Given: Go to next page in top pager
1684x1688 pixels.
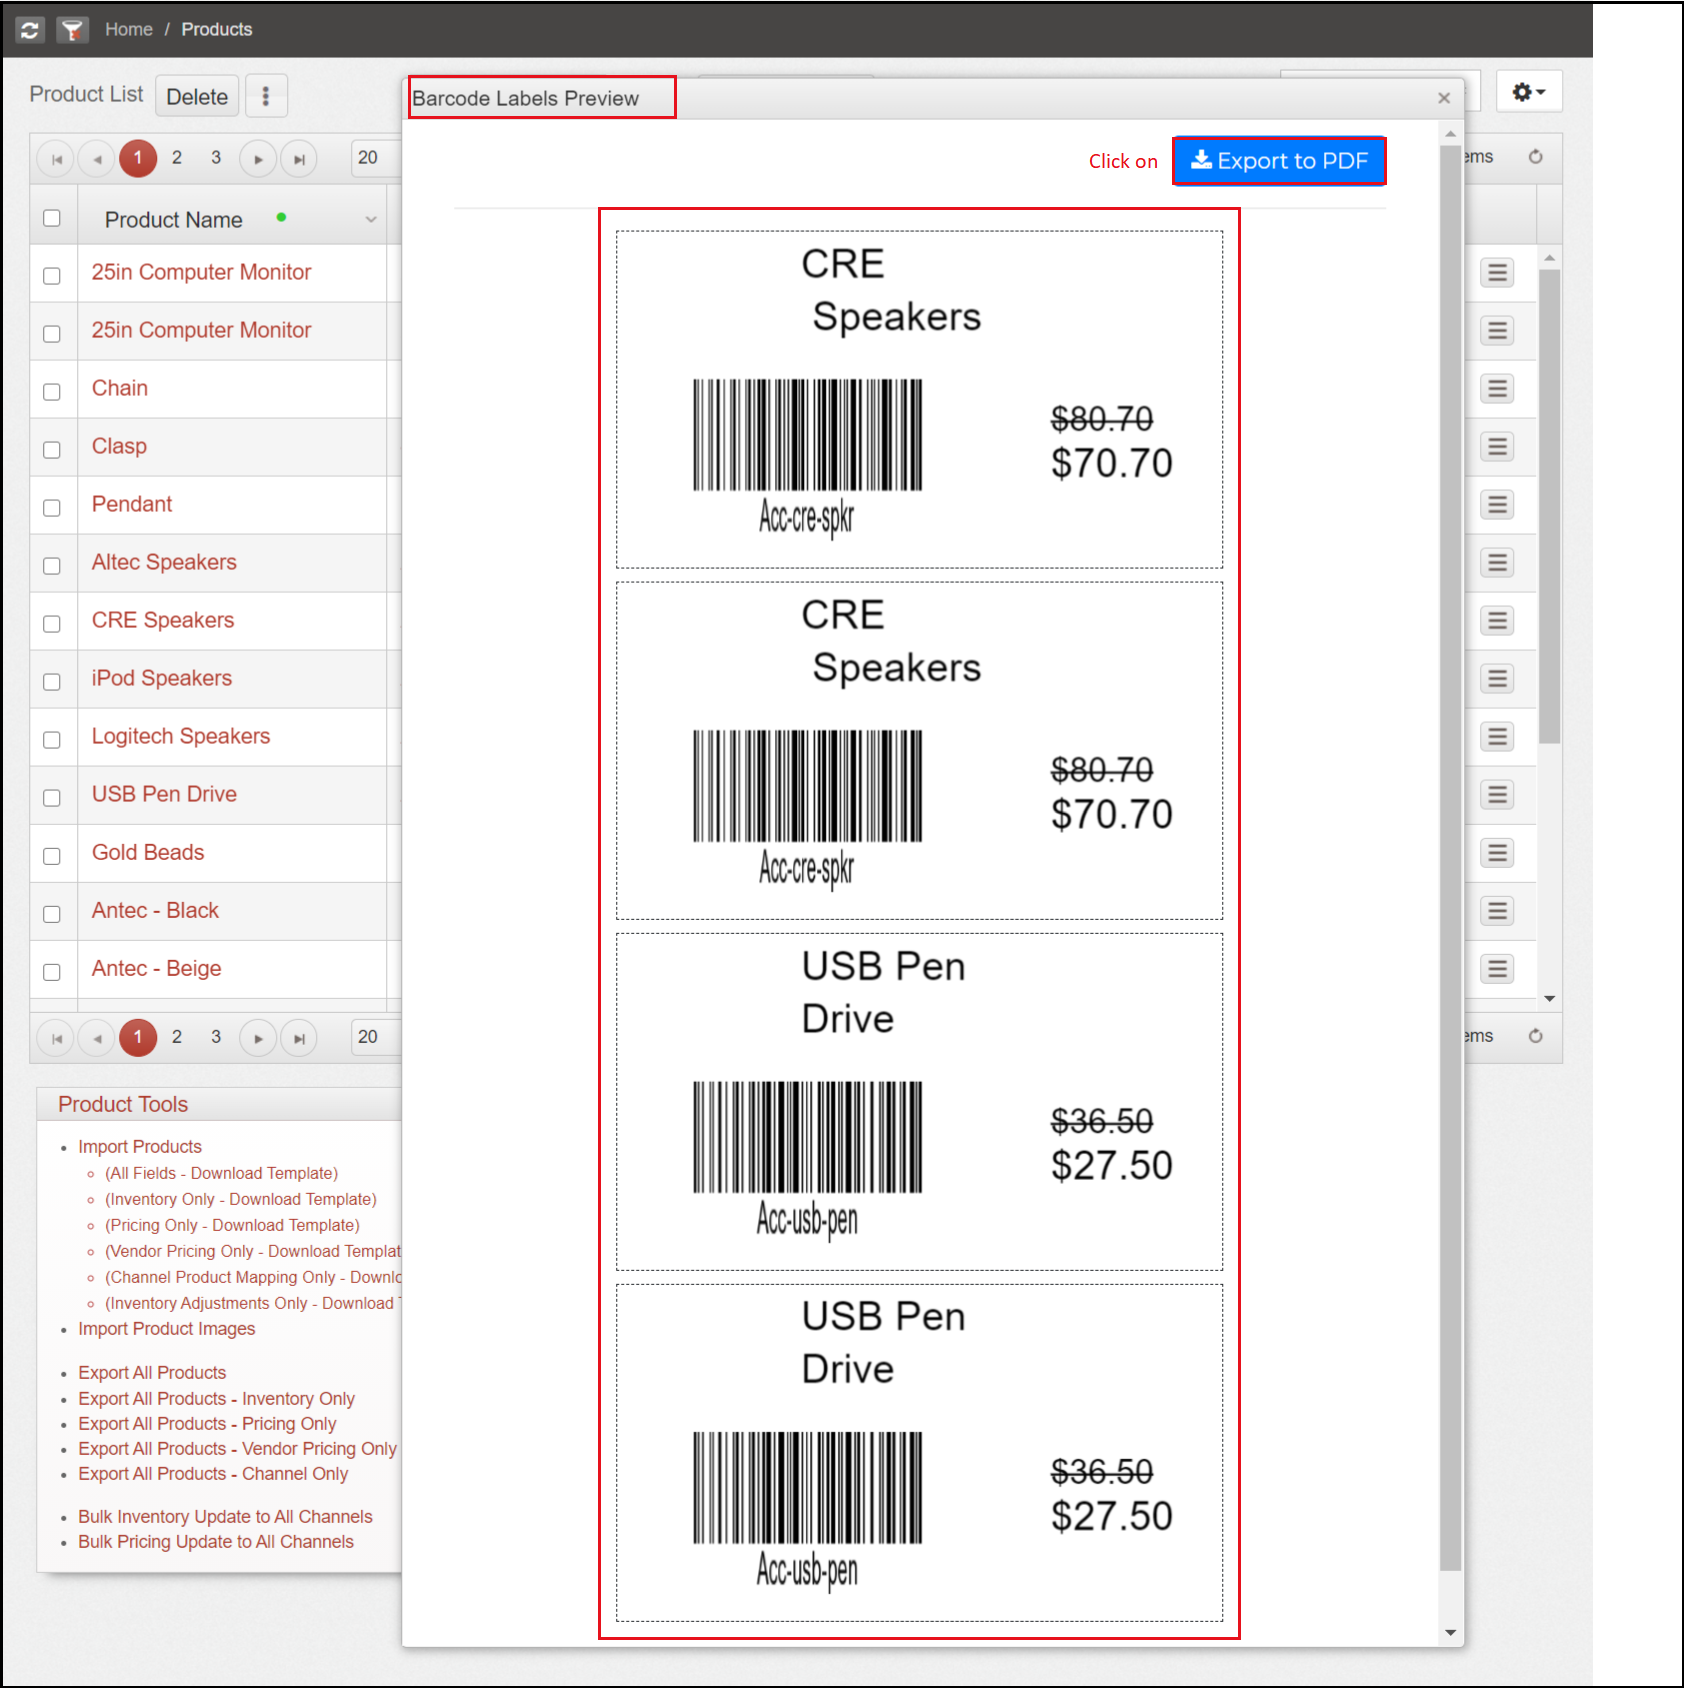Looking at the screenshot, I should (x=258, y=159).
